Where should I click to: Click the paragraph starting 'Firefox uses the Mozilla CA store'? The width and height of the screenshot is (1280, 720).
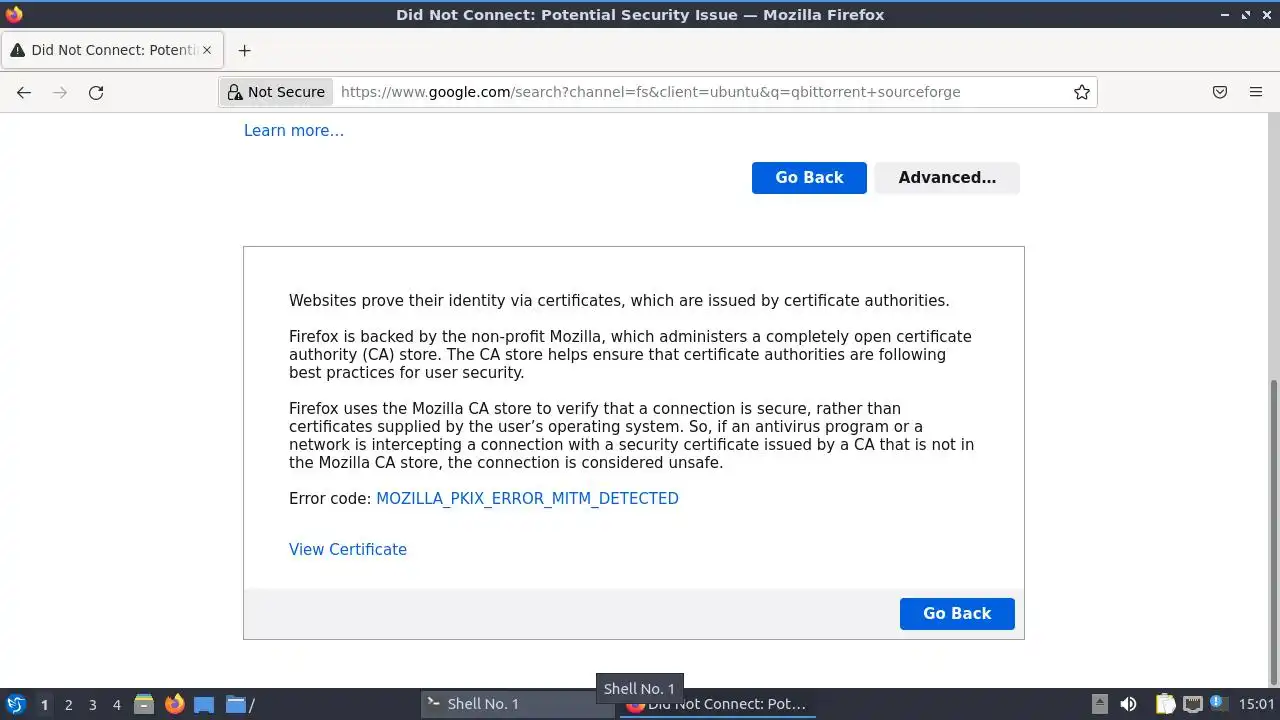click(631, 435)
